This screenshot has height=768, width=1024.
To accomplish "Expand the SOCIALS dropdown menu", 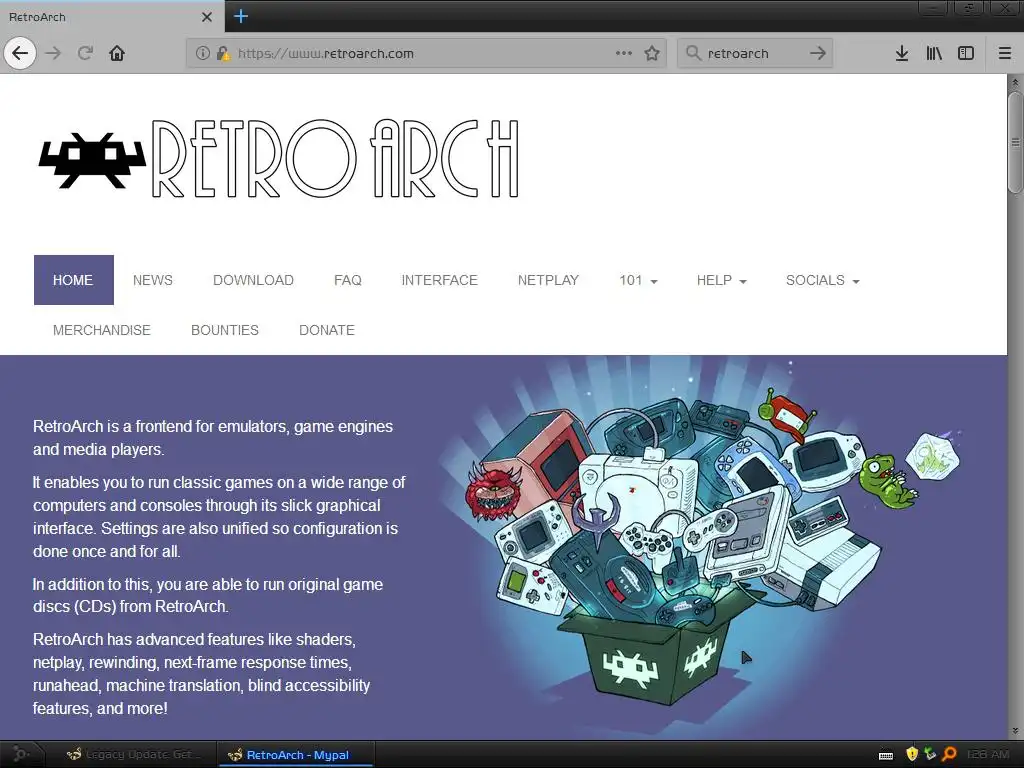I will pos(822,280).
